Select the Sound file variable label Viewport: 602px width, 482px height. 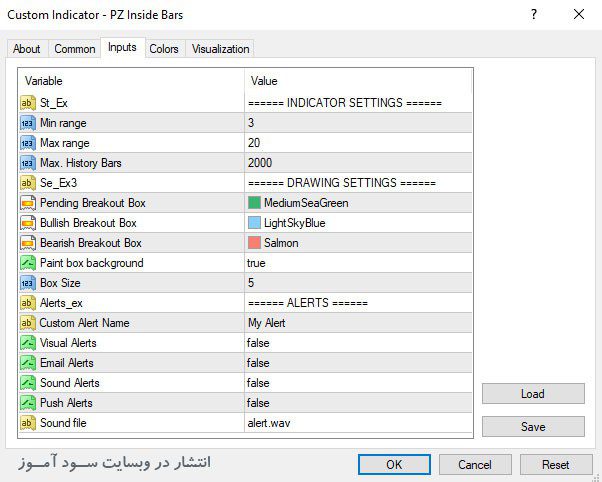pyautogui.click(x=63, y=422)
